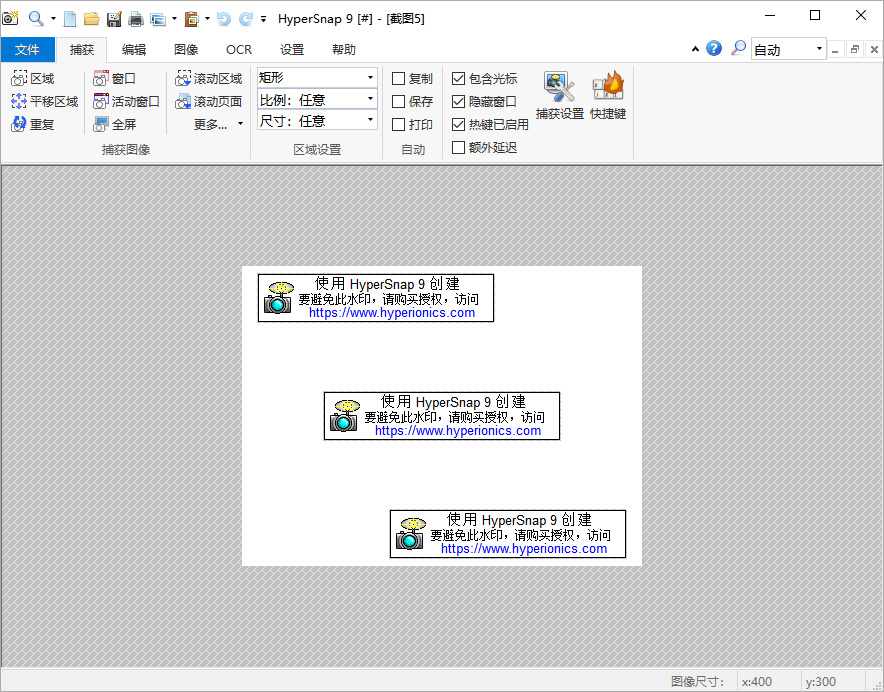Restore the inner document window

tap(855, 50)
